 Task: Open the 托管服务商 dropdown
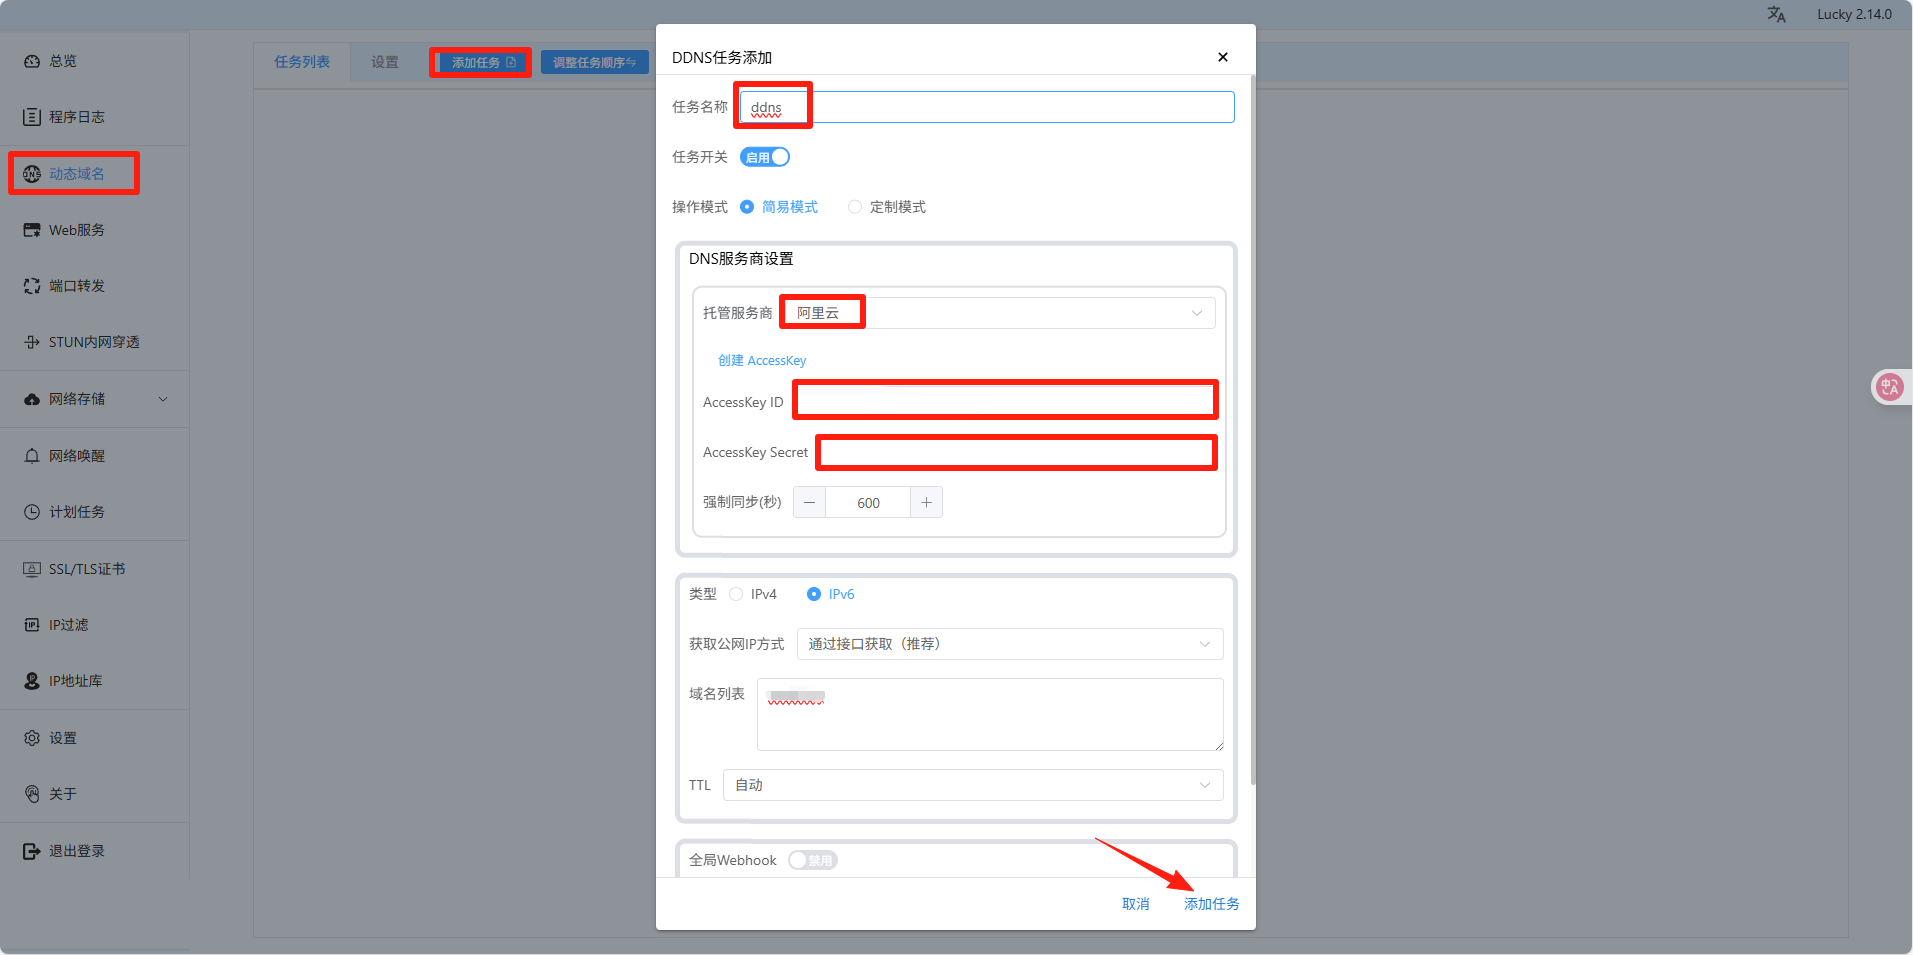tap(999, 313)
